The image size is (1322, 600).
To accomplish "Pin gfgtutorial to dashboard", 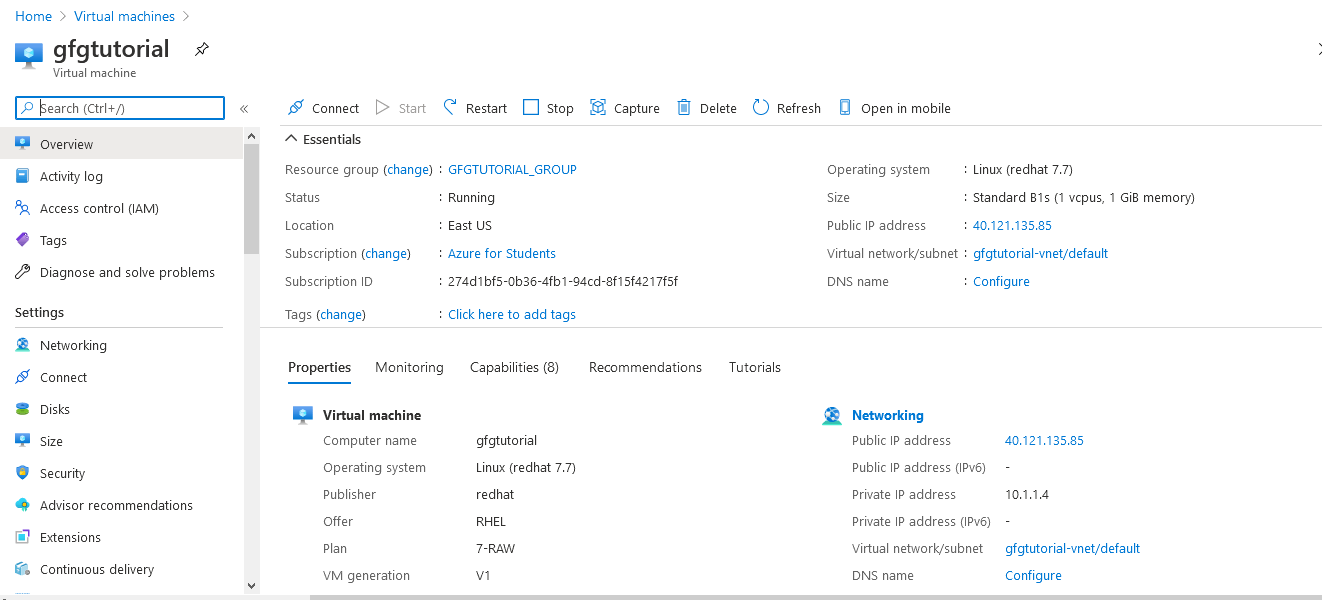I will (x=201, y=48).
